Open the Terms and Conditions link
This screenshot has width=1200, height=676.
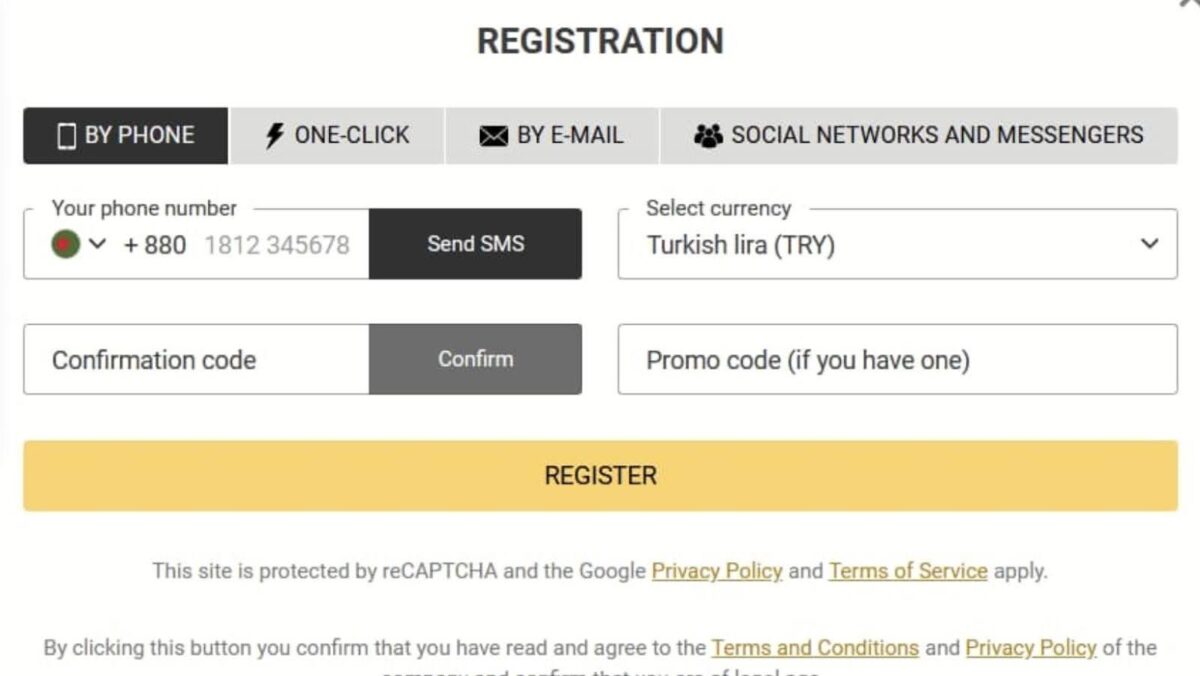pyautogui.click(x=814, y=648)
